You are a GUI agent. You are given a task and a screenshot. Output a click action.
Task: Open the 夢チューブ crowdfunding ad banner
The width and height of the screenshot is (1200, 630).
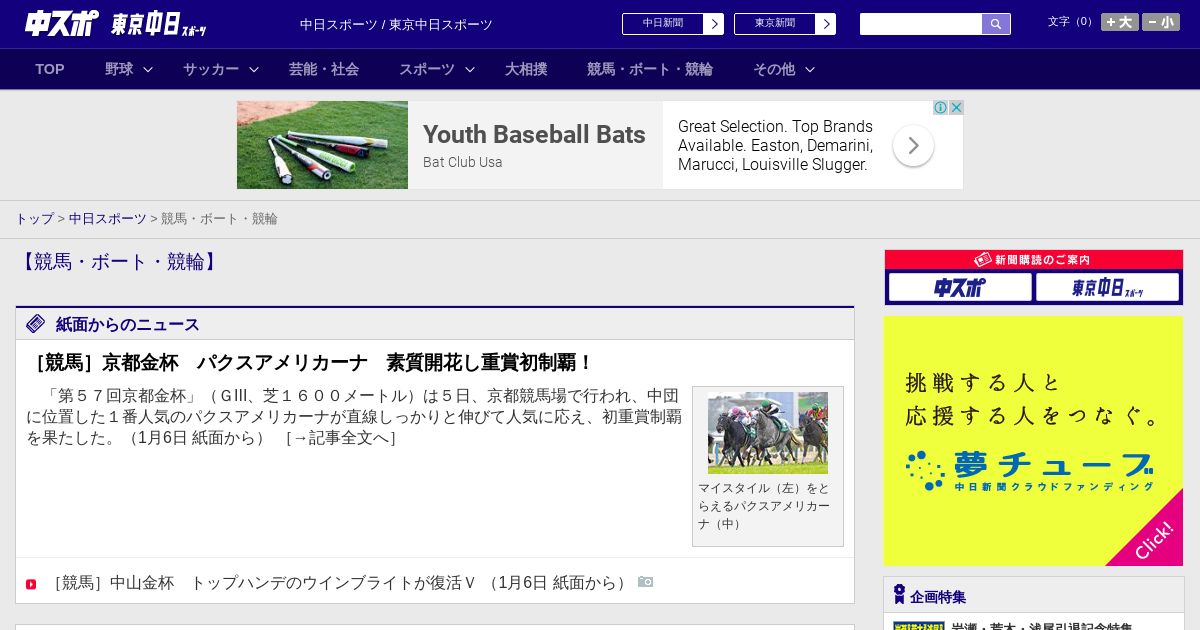tap(1033, 441)
